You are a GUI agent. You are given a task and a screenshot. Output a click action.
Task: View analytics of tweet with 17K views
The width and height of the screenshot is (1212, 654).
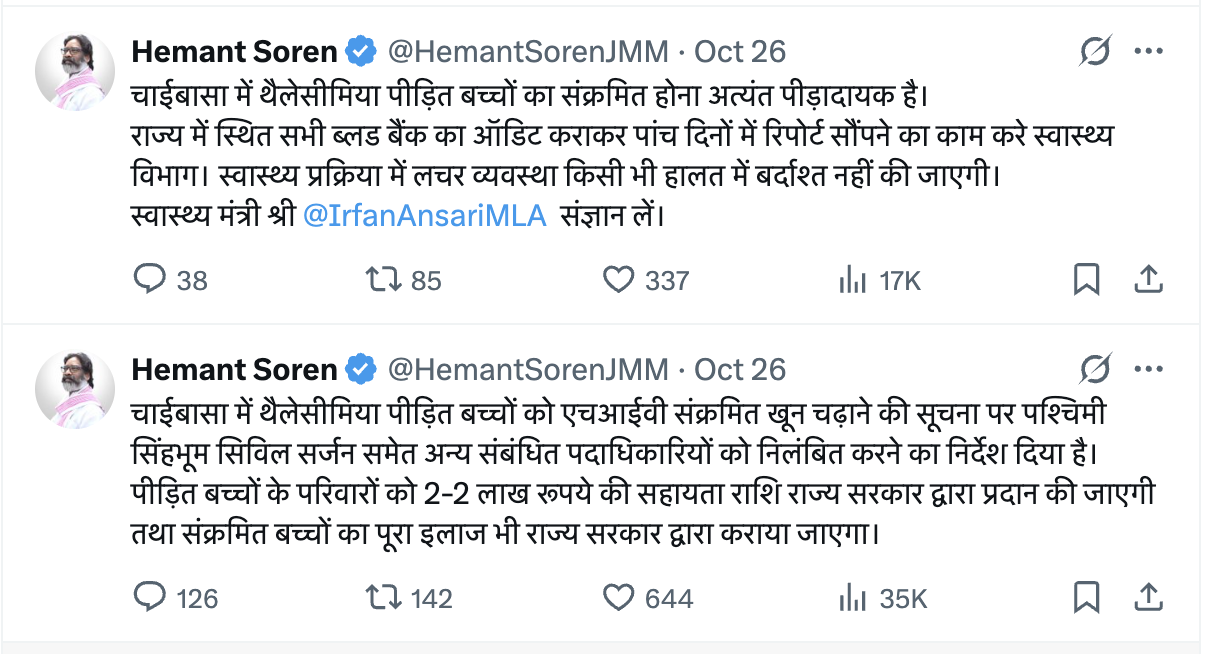tap(853, 280)
